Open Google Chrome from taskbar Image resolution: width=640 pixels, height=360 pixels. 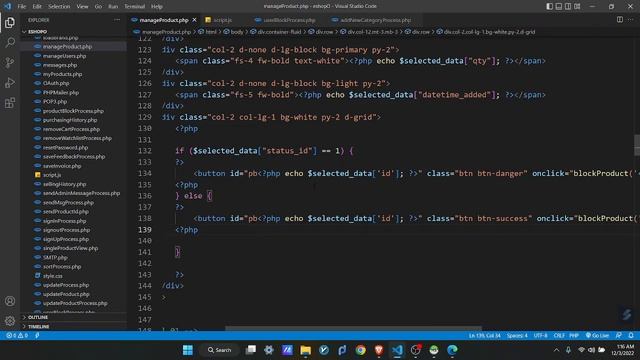[x=360, y=350]
